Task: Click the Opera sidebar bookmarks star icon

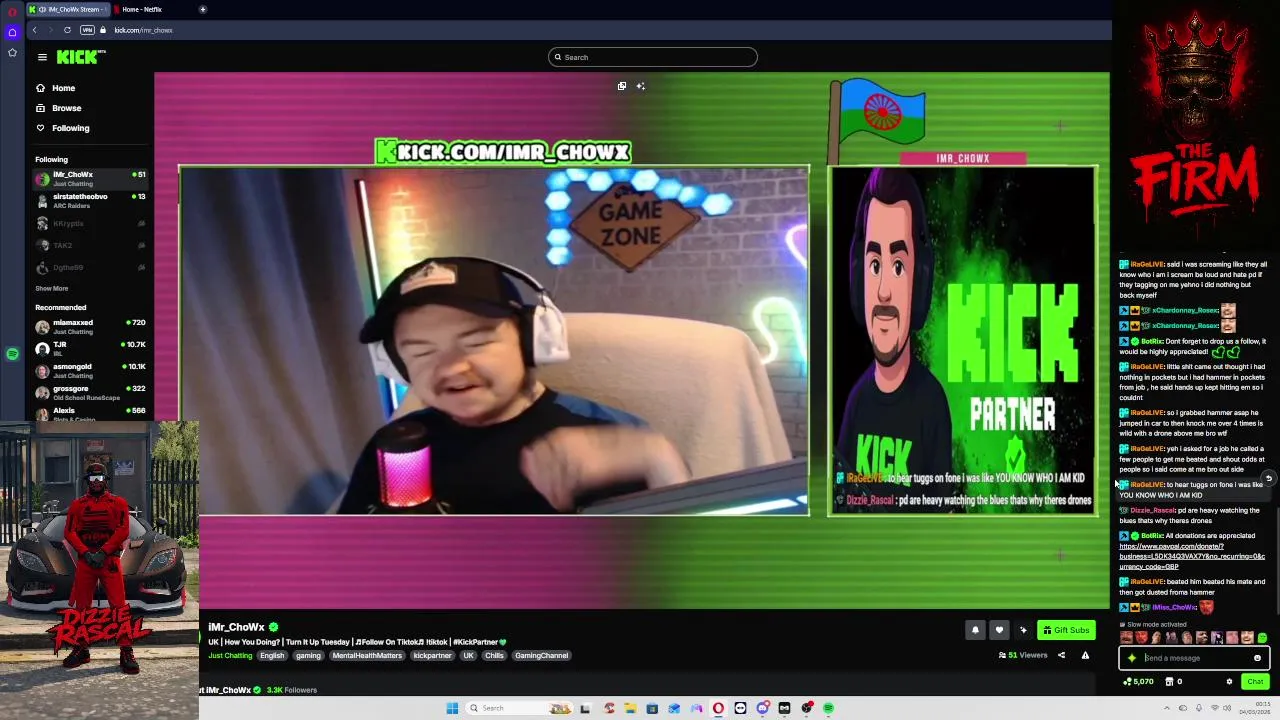Action: (x=12, y=52)
